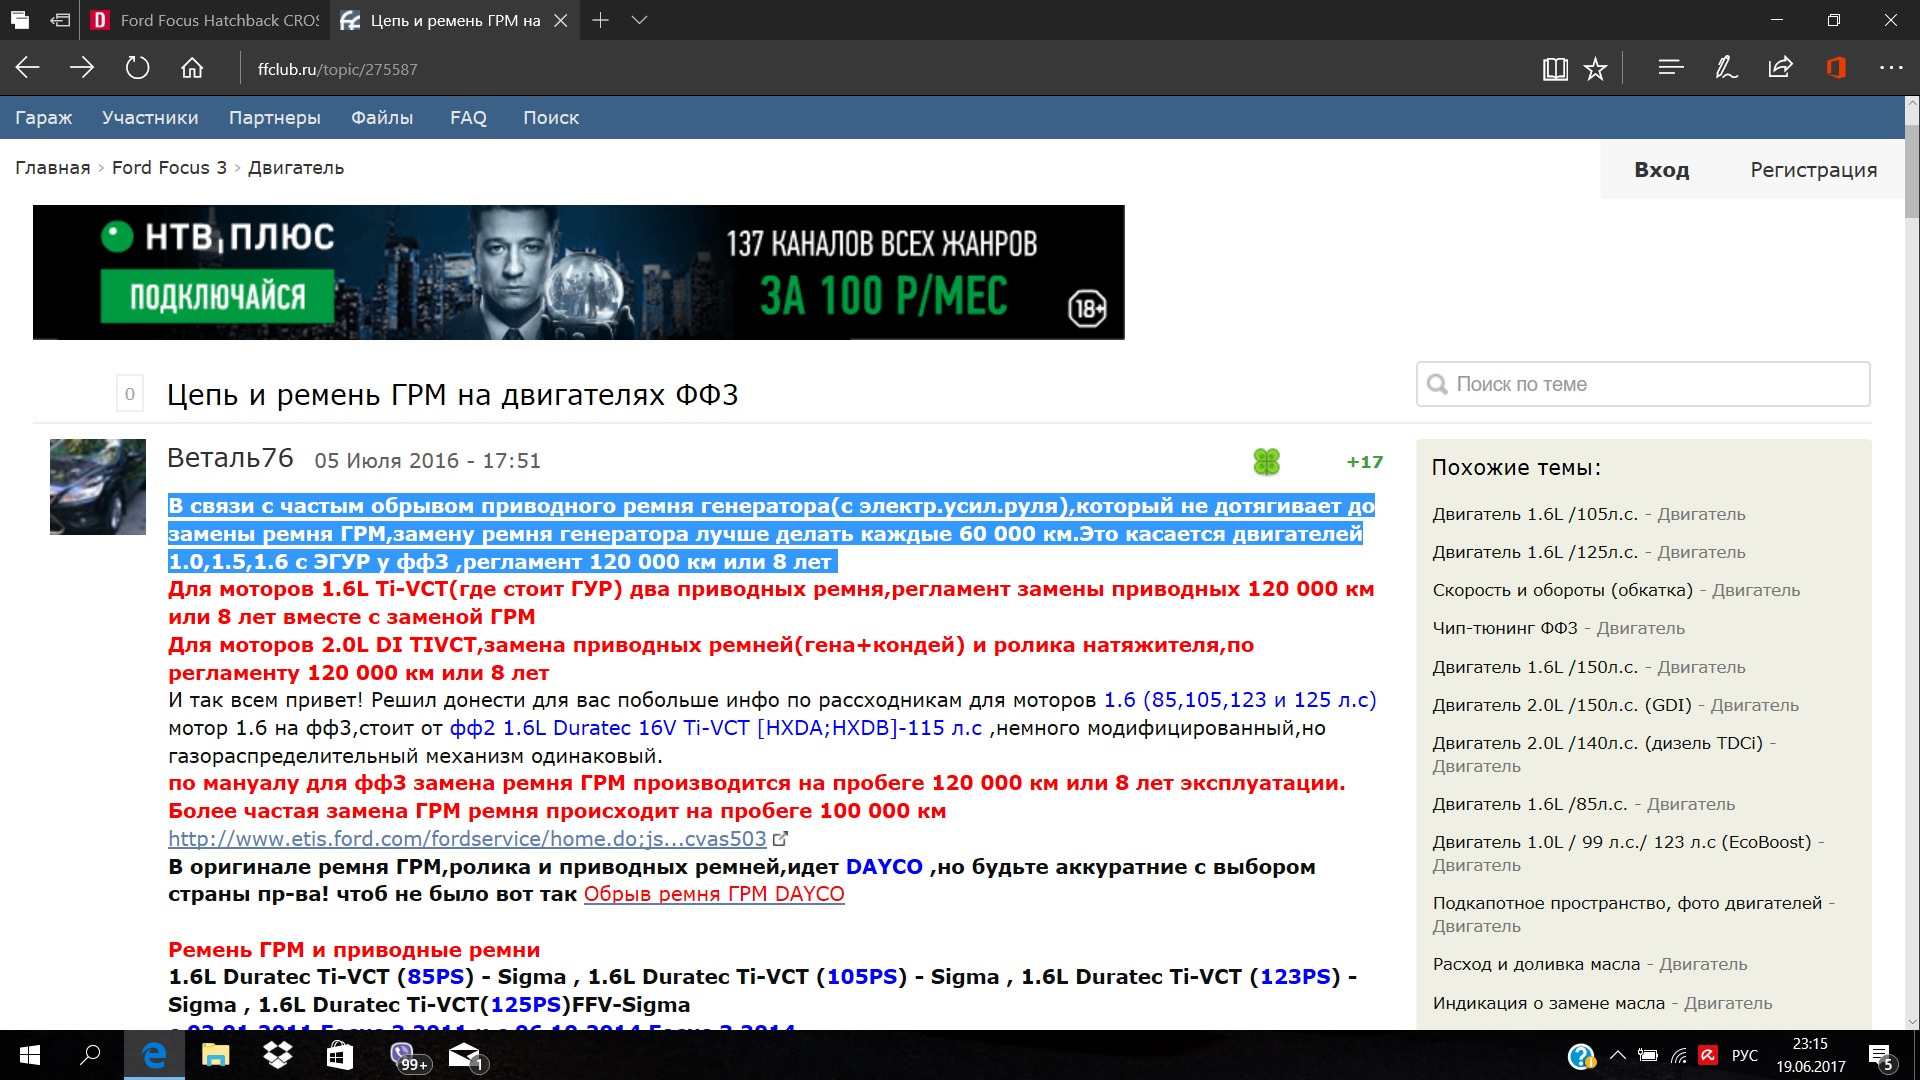Image resolution: width=1920 pixels, height=1080 pixels.
Task: Show the tabs you've set aside
Action: (19, 20)
